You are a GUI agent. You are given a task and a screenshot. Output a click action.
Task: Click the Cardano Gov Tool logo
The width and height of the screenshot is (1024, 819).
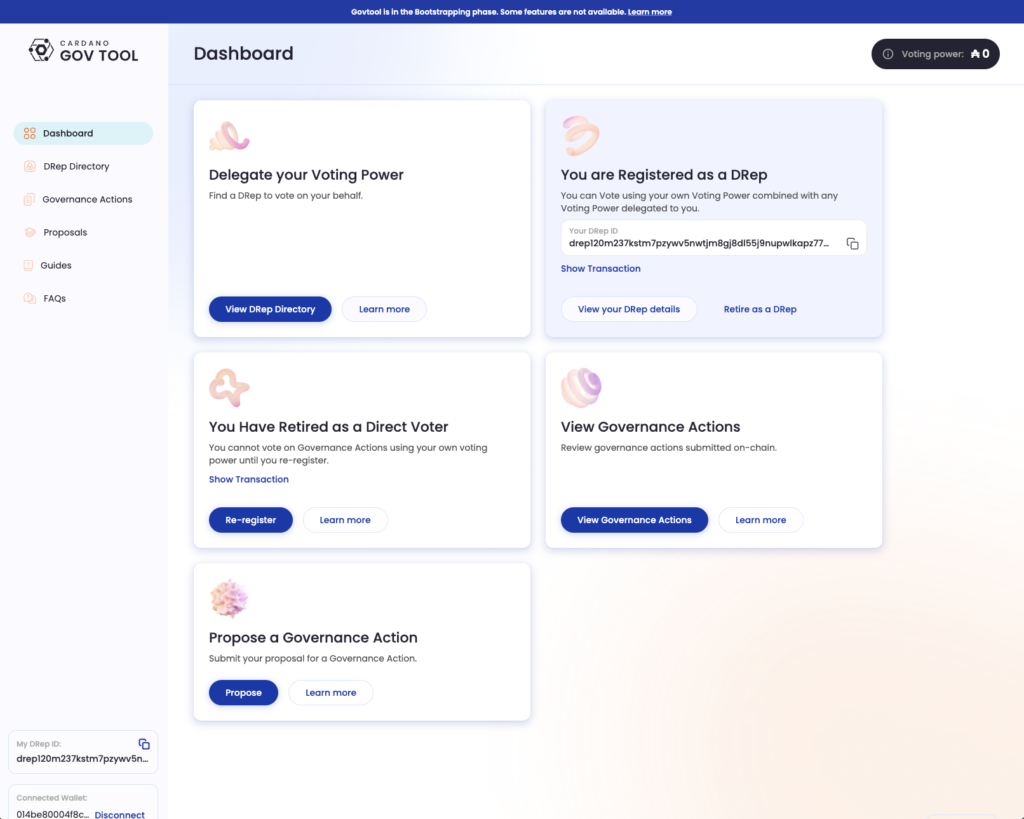point(84,50)
